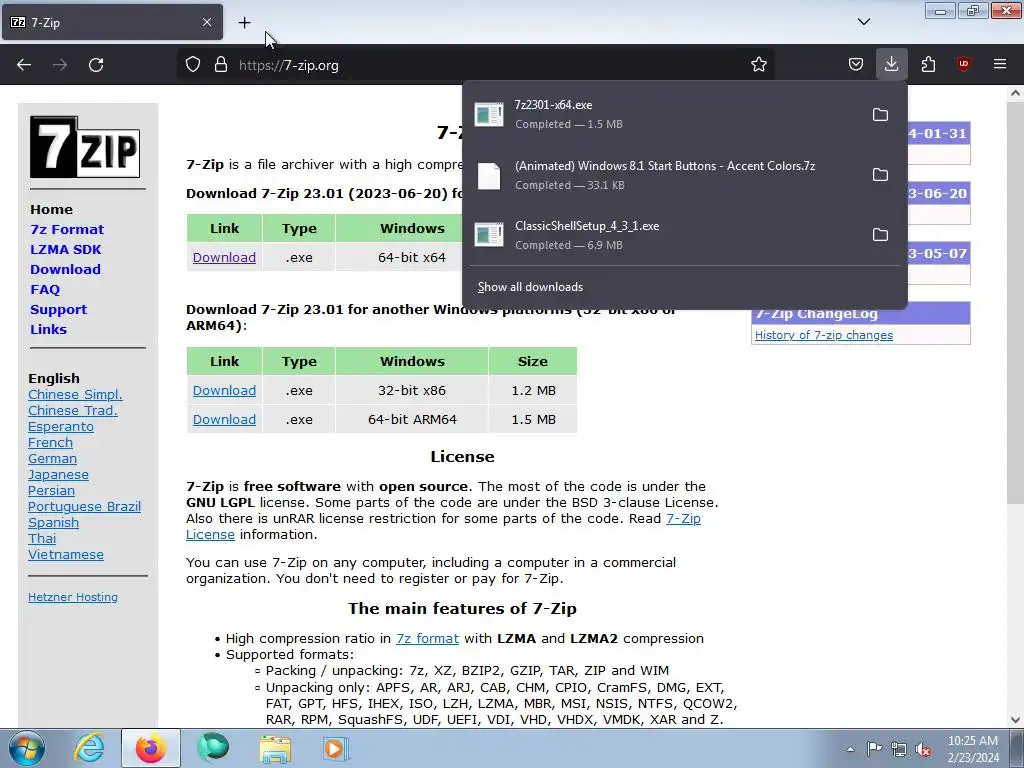Switch language to Persian

(x=51, y=490)
